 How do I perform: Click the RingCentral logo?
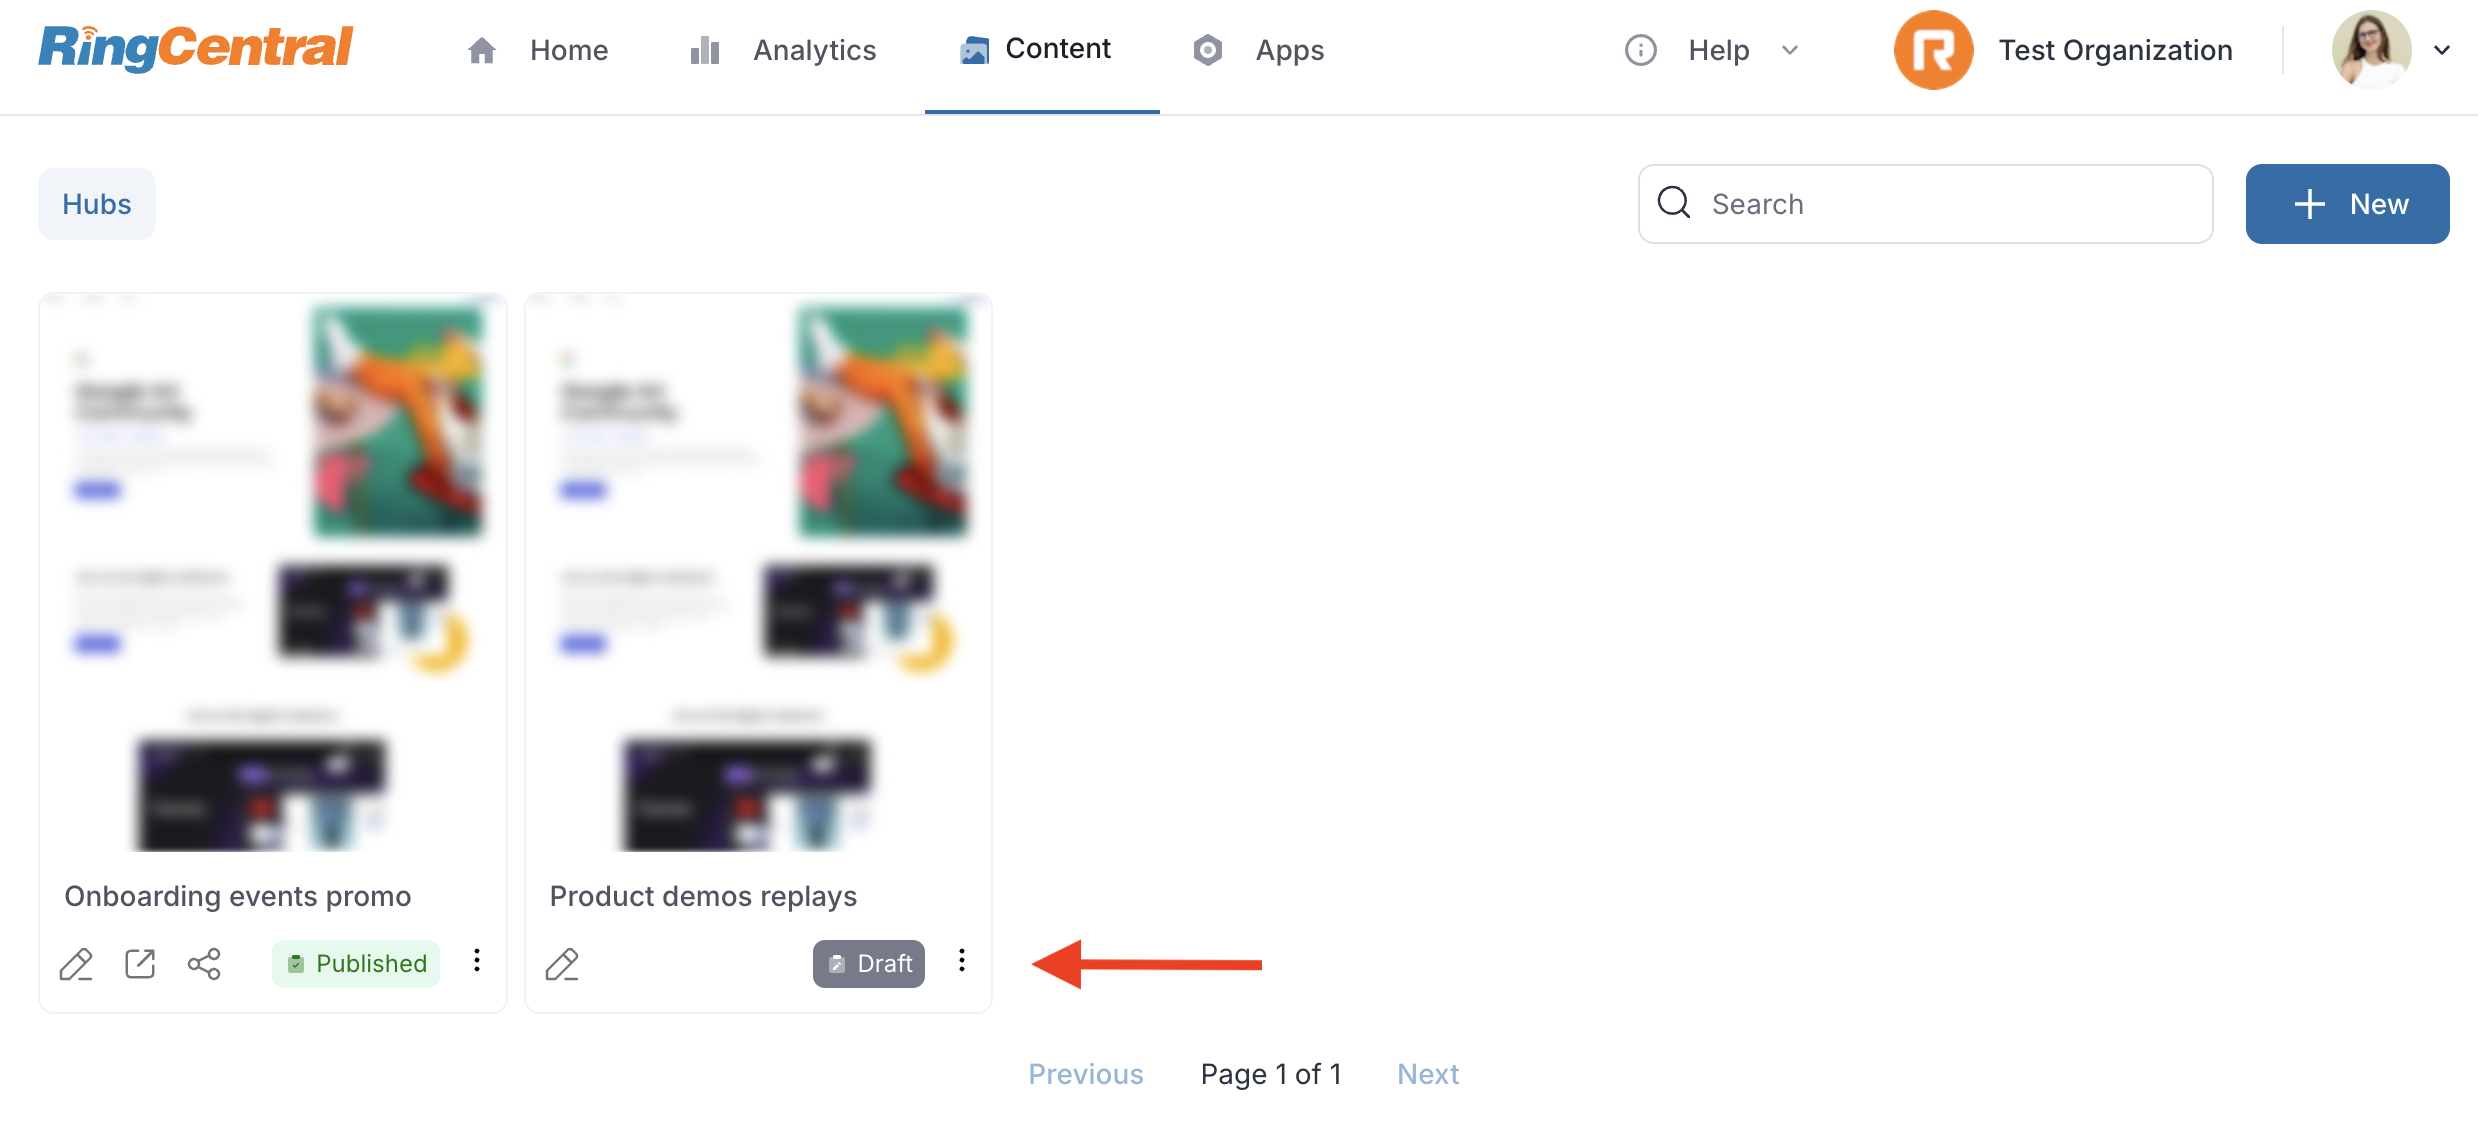(196, 48)
